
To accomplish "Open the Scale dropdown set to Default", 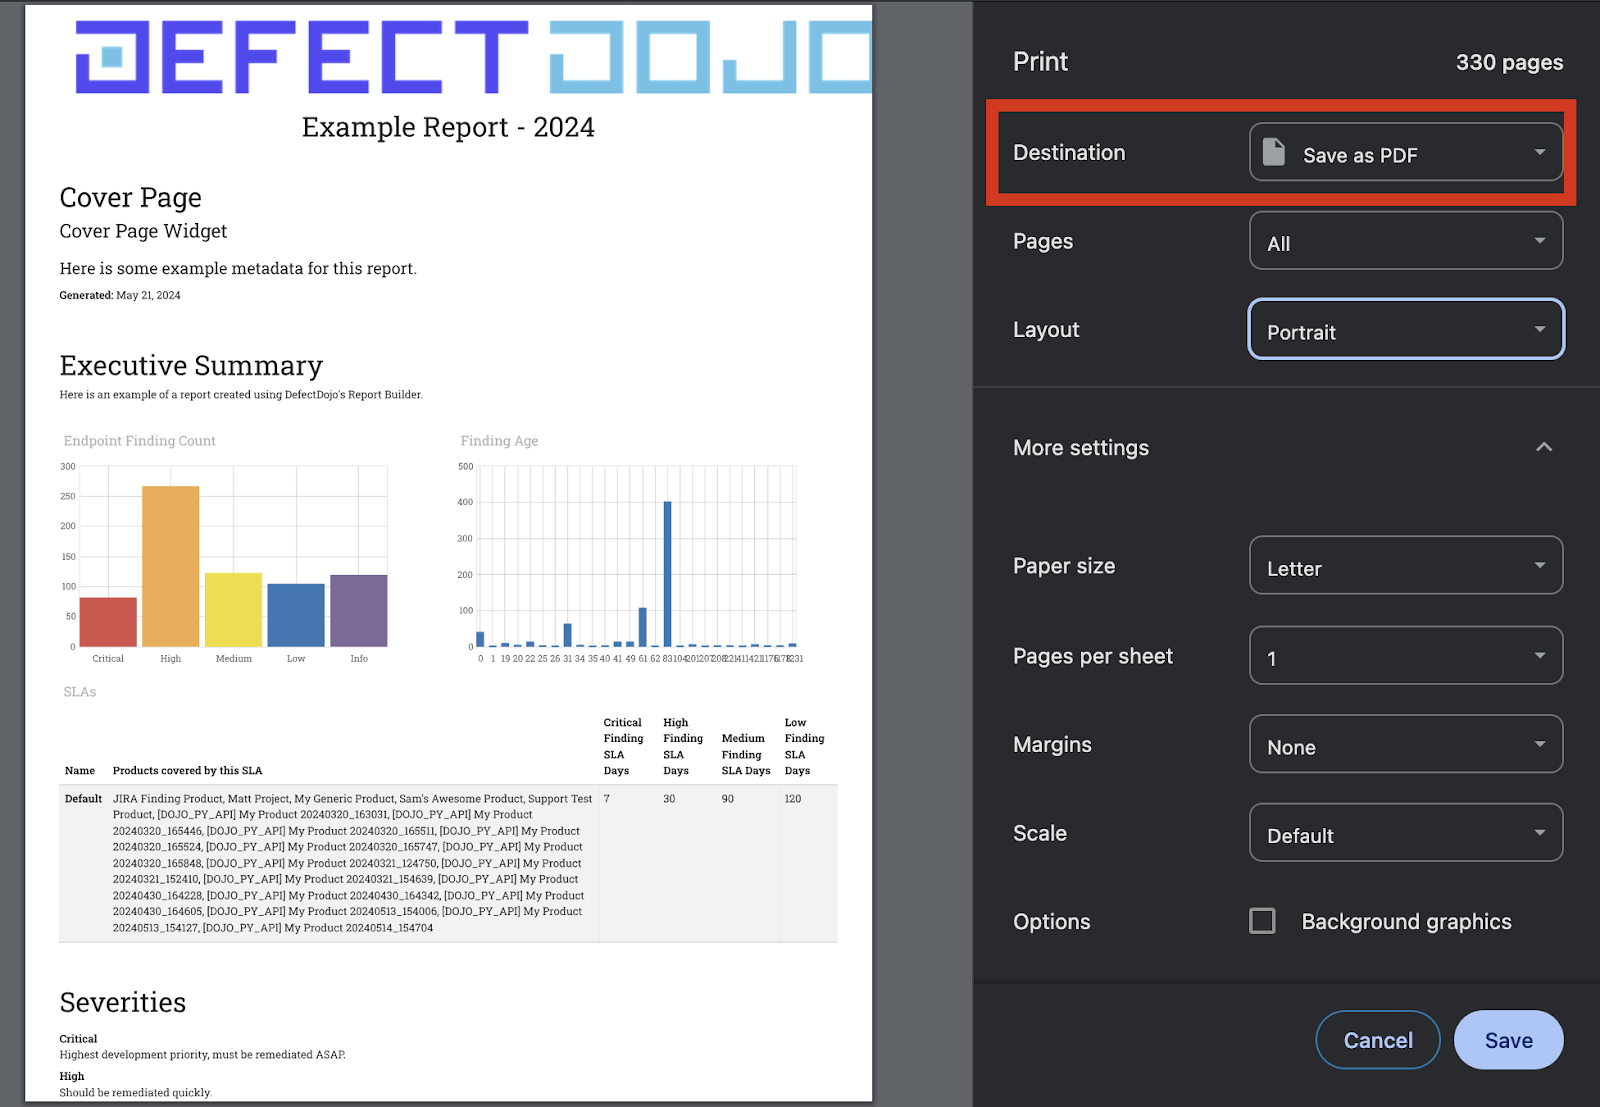I will [x=1405, y=833].
